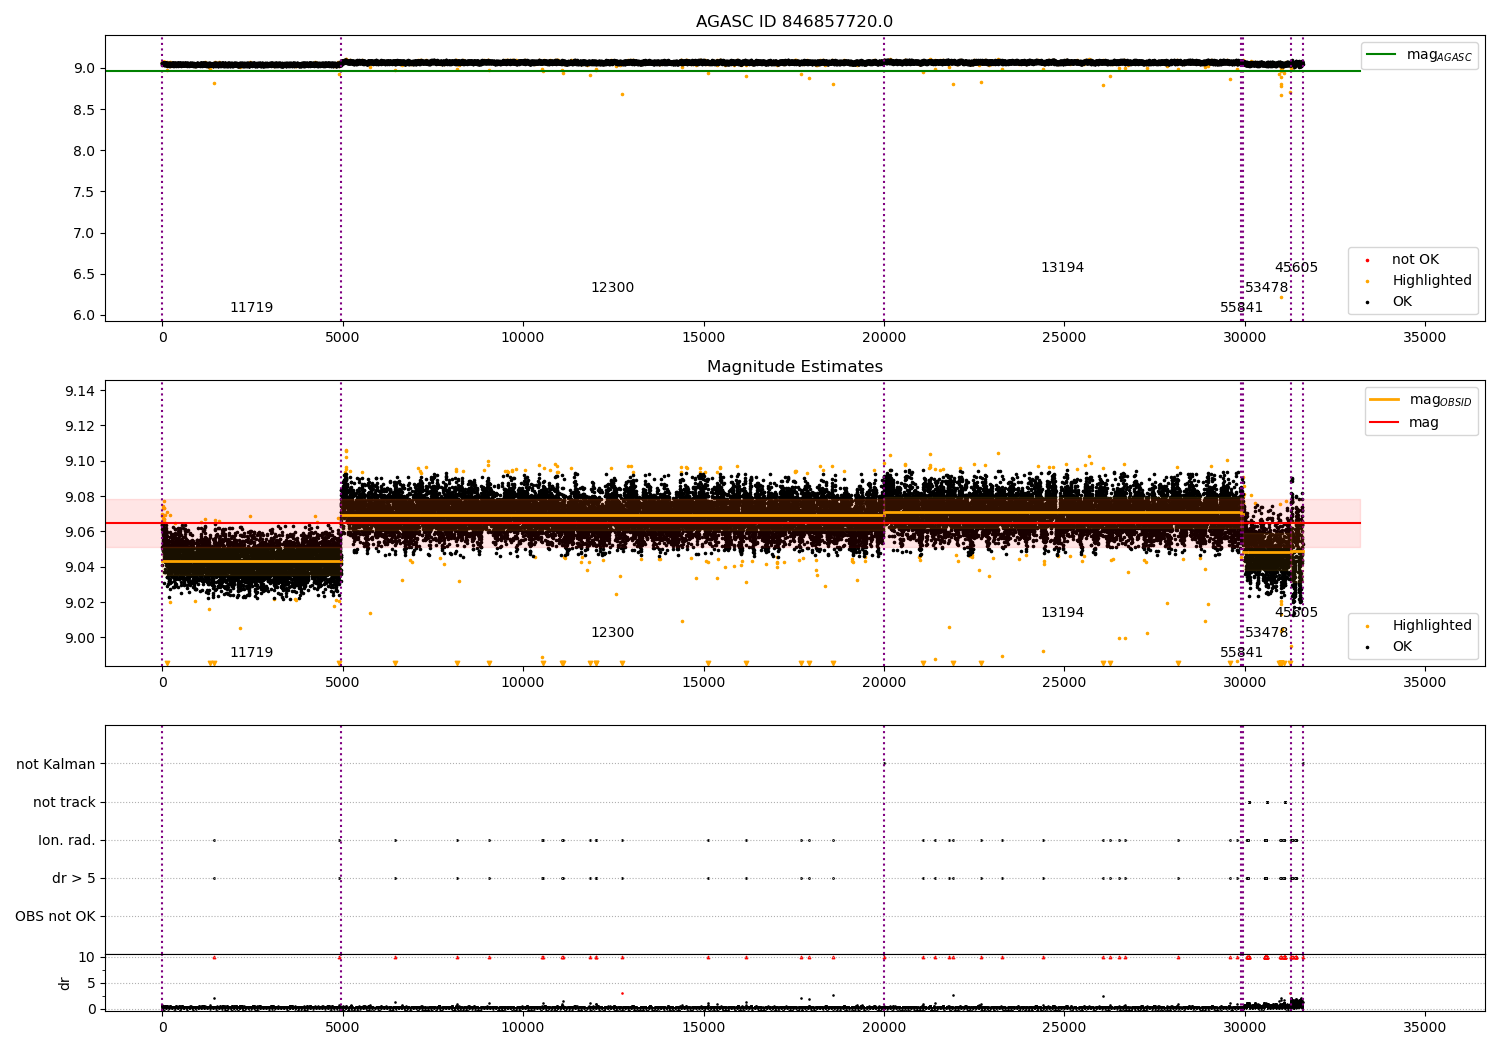The image size is (1500, 1050).
Task: Click obsid label '13194' in Magnitude Estimates plot
Action: pyautogui.click(x=1062, y=613)
